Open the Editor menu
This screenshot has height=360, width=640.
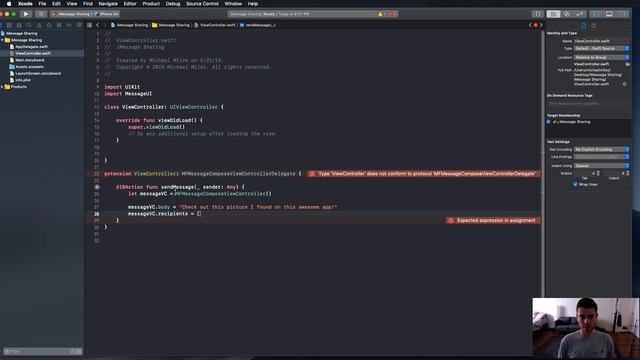tap(130, 4)
